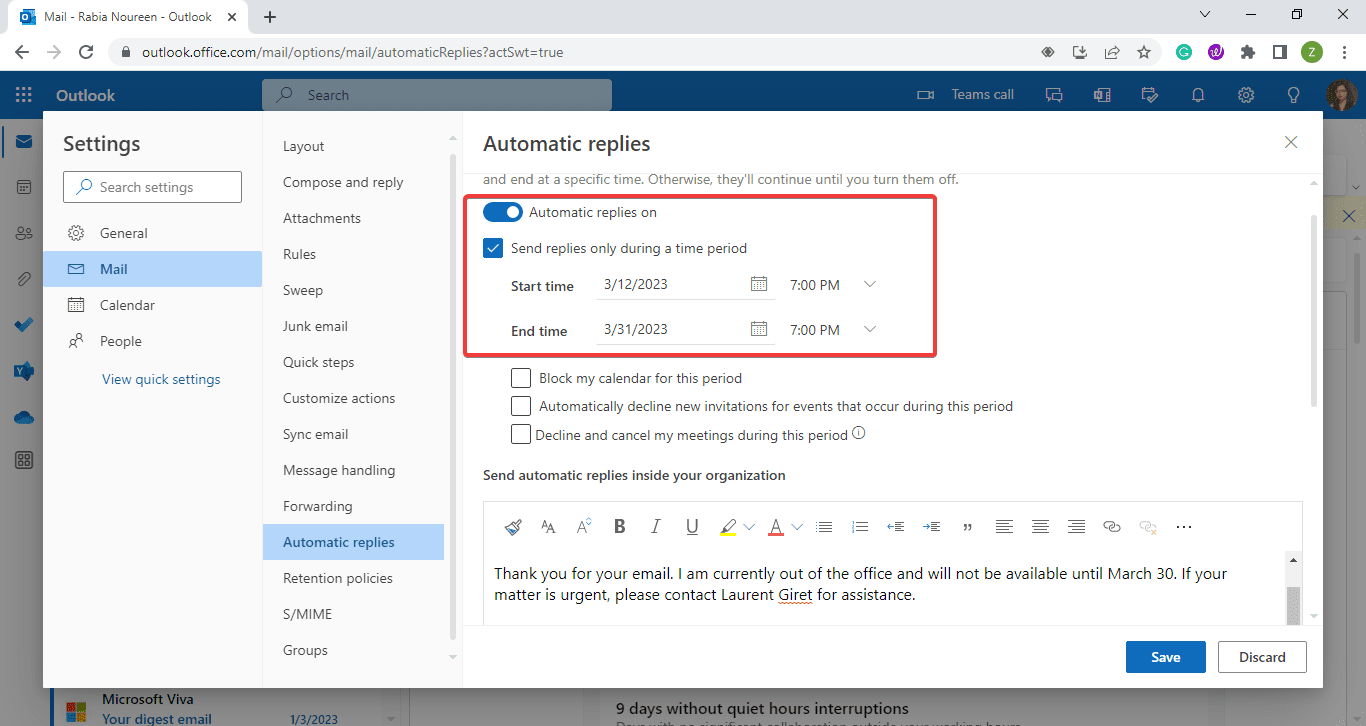Uncheck Send replies only during a time period
The width and height of the screenshot is (1366, 726).
pos(492,248)
